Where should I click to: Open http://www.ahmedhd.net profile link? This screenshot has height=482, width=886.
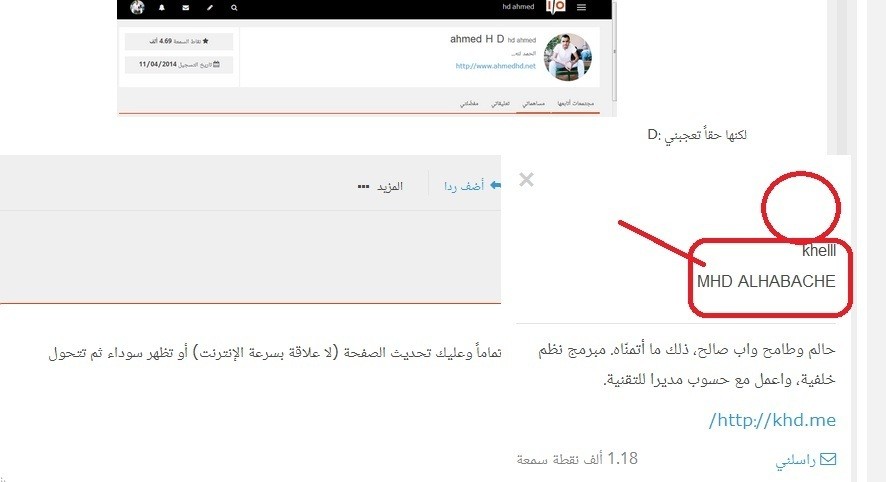click(496, 66)
